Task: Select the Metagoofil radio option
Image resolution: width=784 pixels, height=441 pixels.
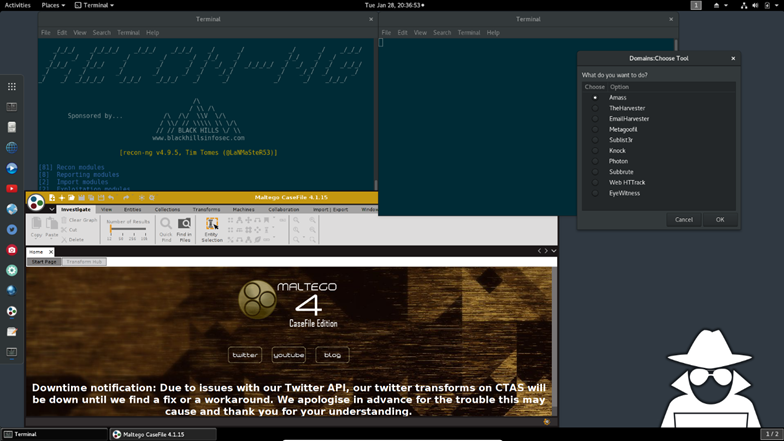Action: tap(595, 130)
